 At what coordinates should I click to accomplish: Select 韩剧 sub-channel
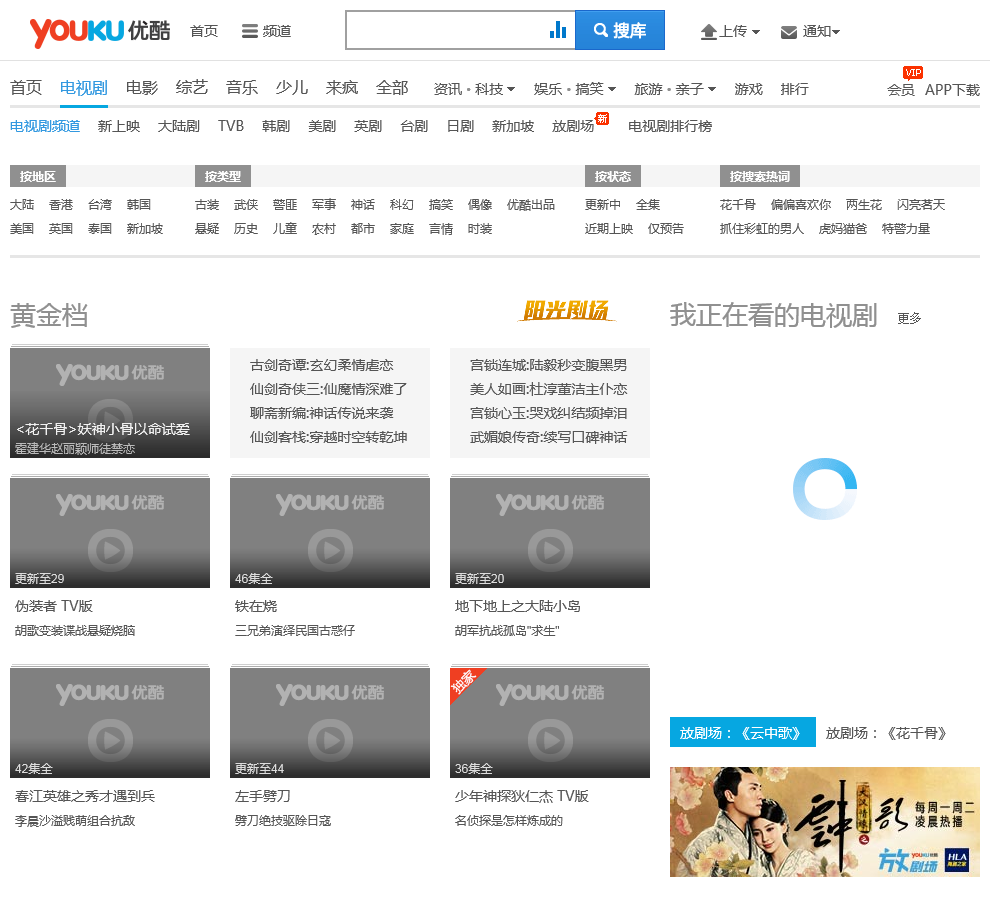point(276,126)
